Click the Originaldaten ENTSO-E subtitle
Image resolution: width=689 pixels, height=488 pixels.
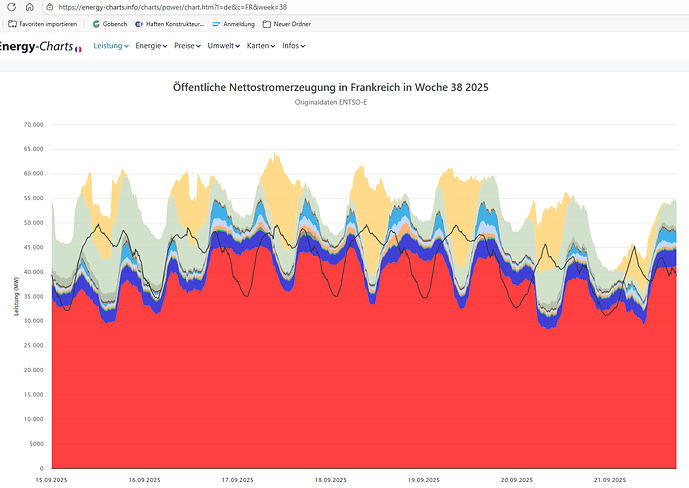point(330,102)
